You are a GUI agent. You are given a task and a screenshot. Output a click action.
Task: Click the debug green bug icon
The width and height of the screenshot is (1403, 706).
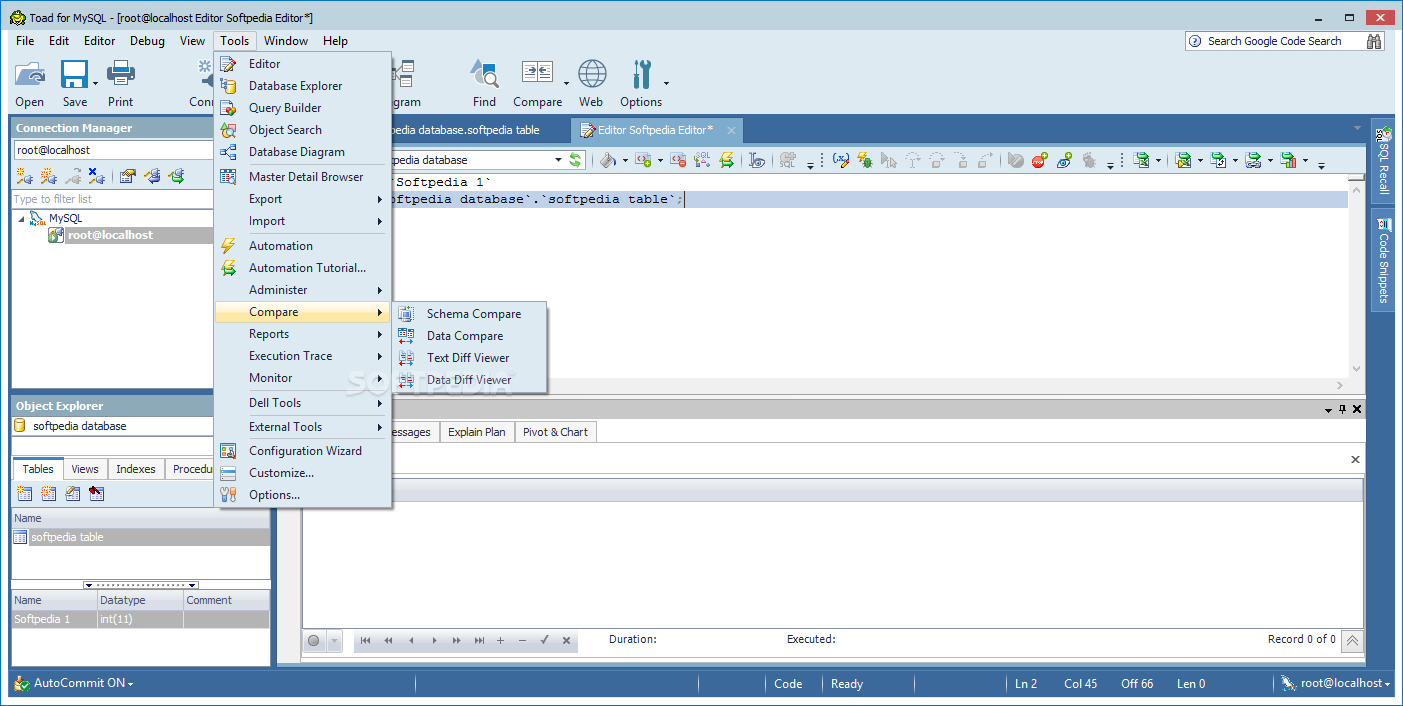click(865, 160)
